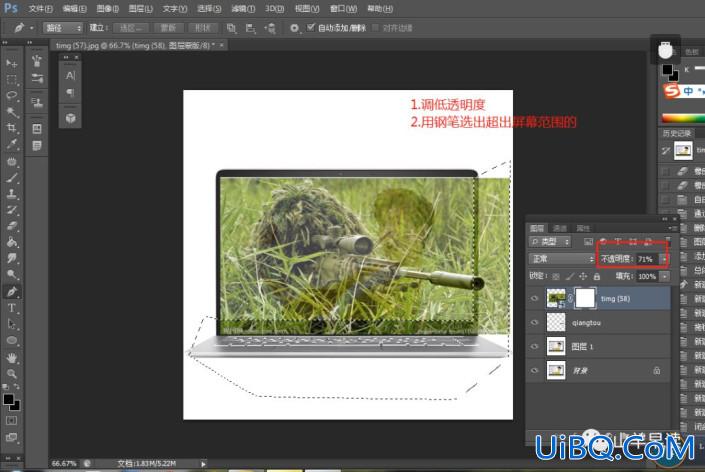
Task: Collapse the left toolbox double-arrow
Action: pos(5,42)
